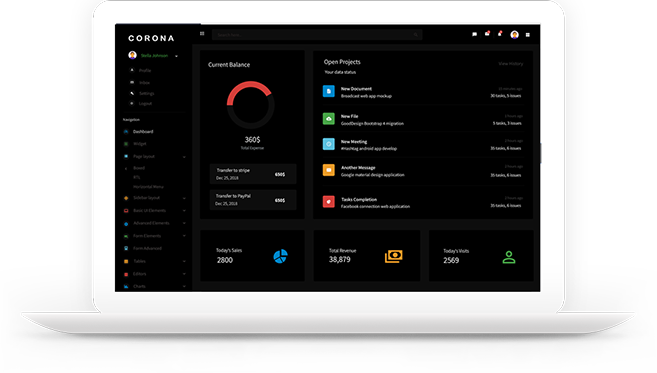Expand the Basic UI Elements menu chevron
Image resolution: width=657 pixels, height=373 pixels.
(184, 211)
